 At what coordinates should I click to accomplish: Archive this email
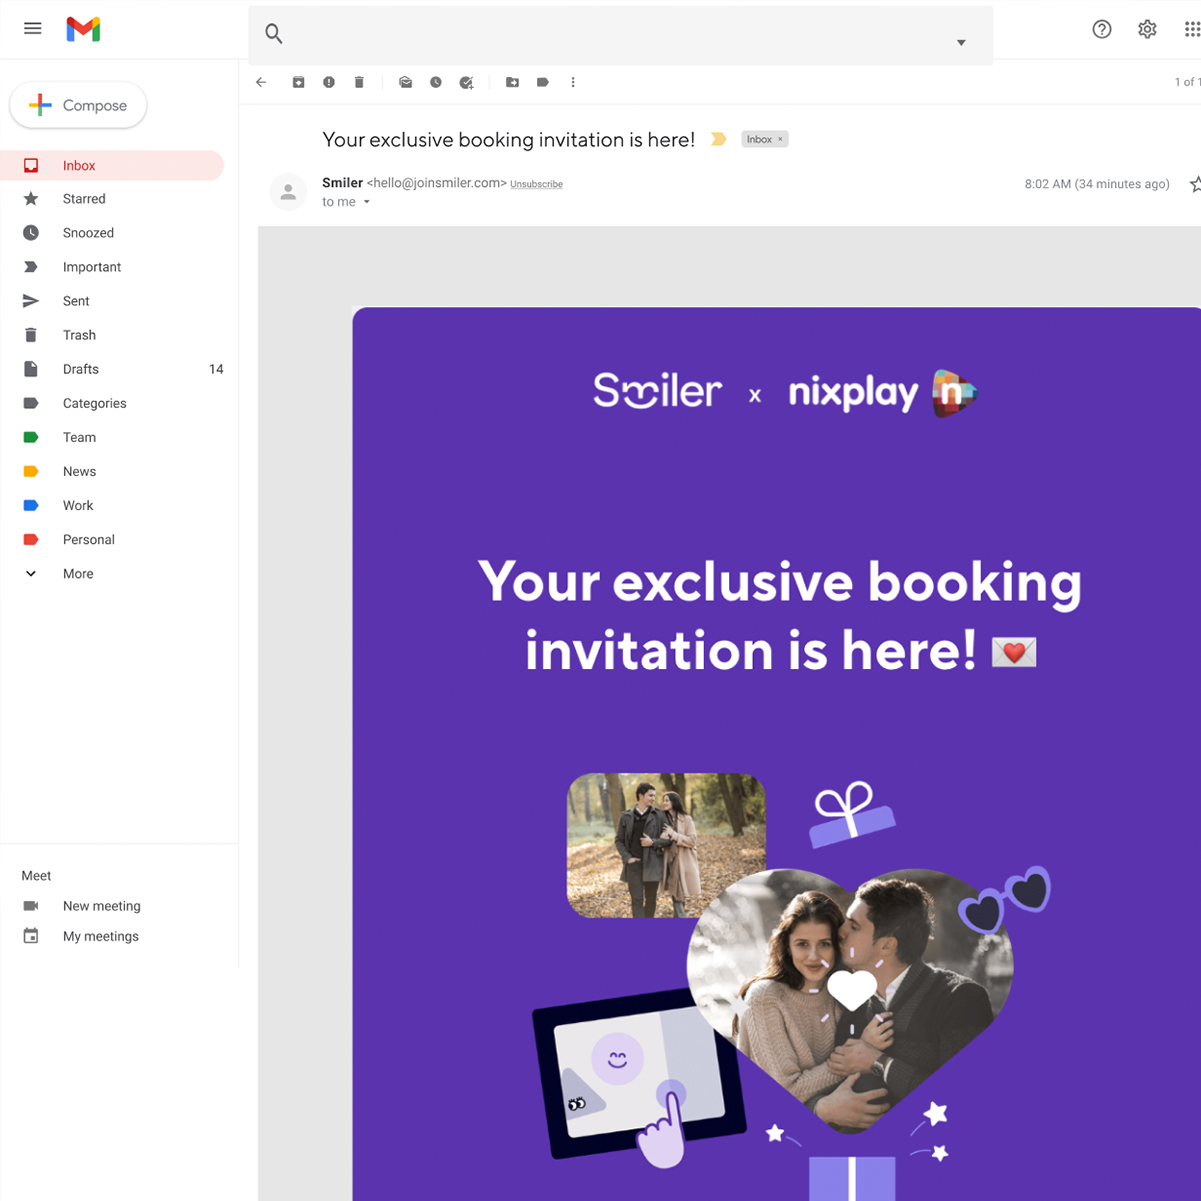[x=298, y=82]
